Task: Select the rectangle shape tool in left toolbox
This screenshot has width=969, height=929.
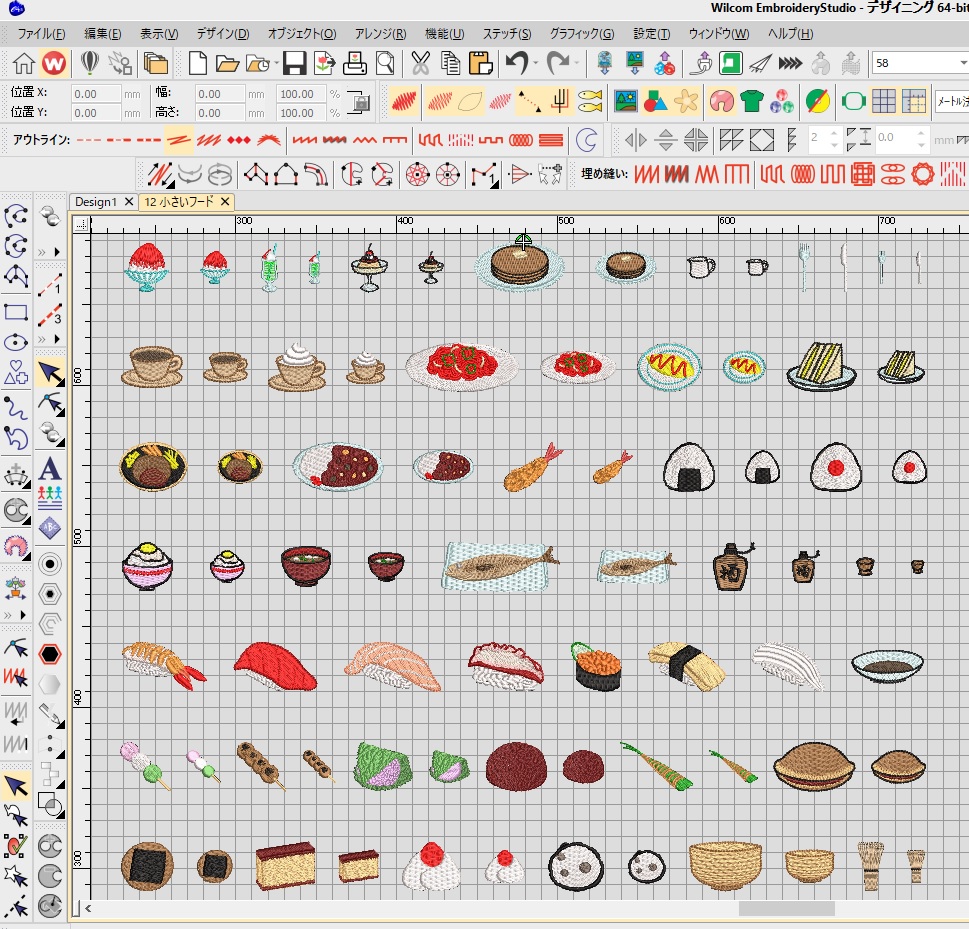Action: (16, 312)
